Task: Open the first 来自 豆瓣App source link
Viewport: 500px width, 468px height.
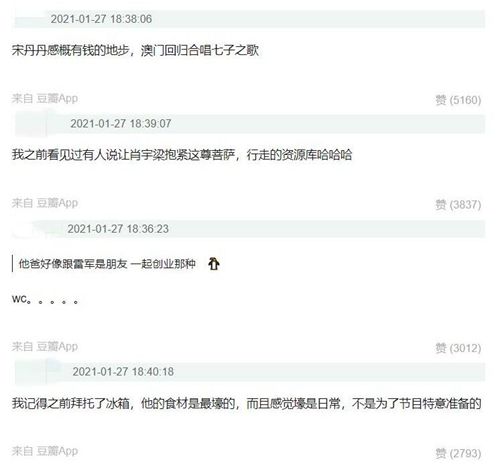Action: (45, 98)
